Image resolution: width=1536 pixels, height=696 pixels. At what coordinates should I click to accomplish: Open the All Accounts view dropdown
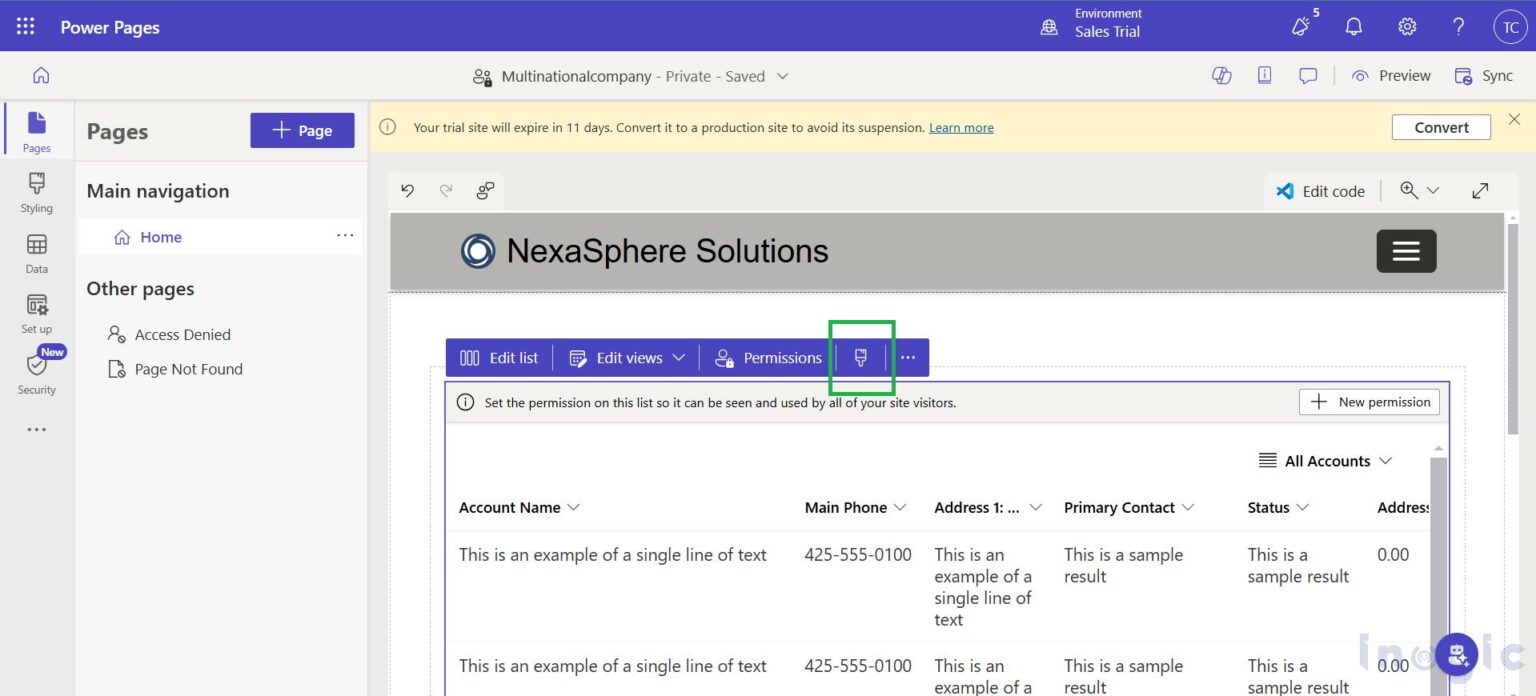pyautogui.click(x=1325, y=460)
